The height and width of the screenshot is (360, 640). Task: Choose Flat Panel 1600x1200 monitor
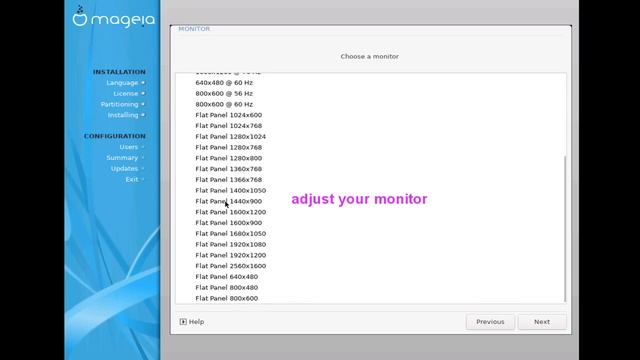[x=231, y=212]
